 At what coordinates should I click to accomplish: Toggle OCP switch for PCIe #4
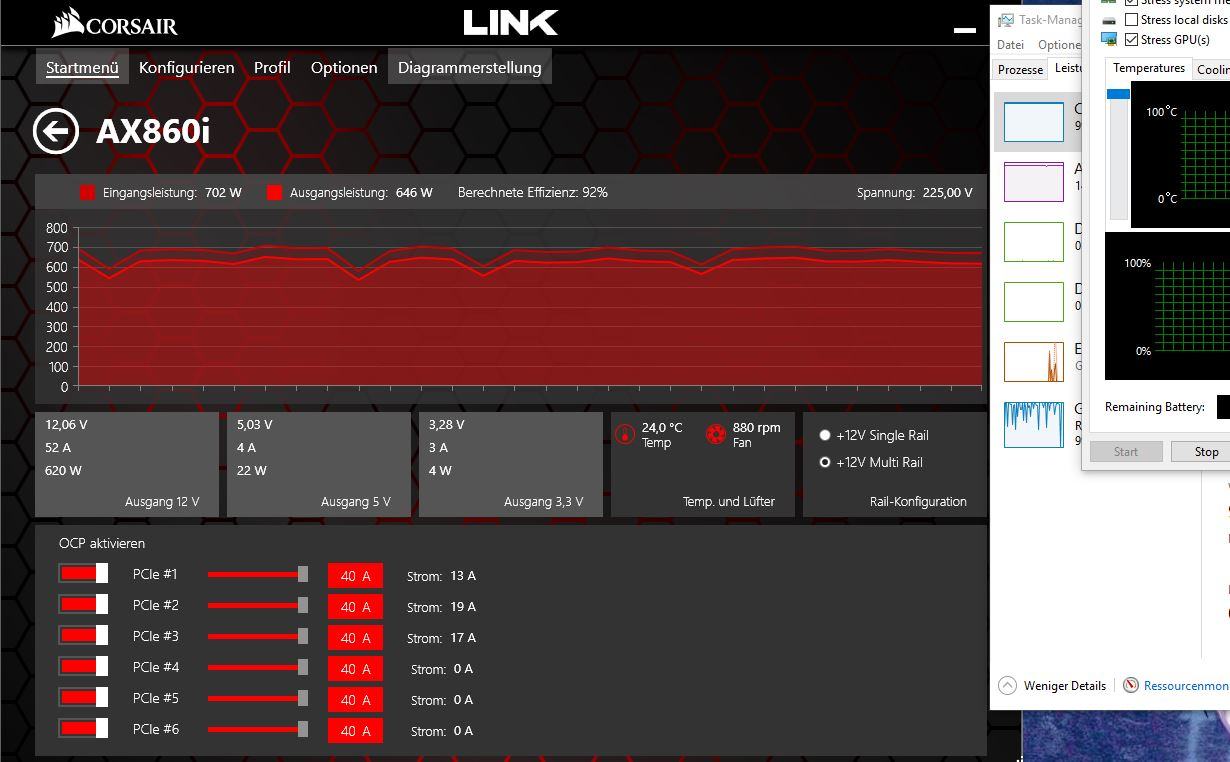(83, 666)
